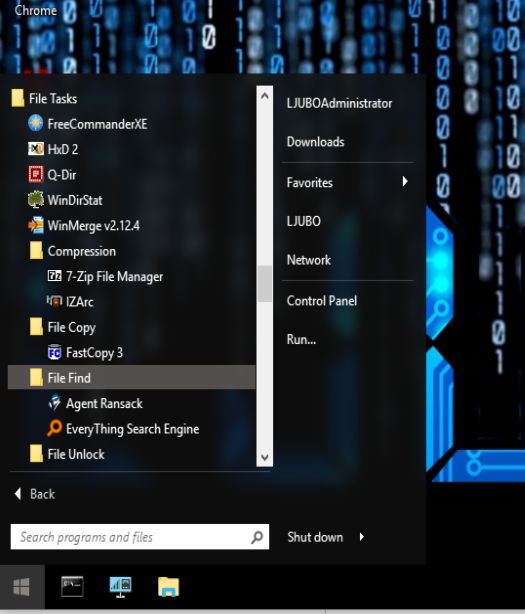The width and height of the screenshot is (525, 614).
Task: Launch WinMerge v2.12.4
Action: tap(132, 226)
